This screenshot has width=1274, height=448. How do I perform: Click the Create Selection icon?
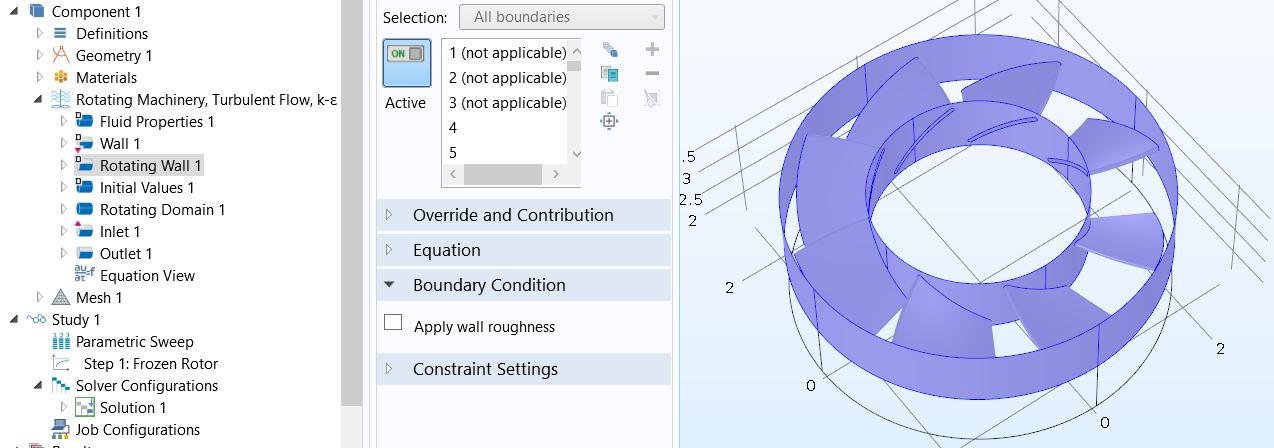tap(609, 50)
